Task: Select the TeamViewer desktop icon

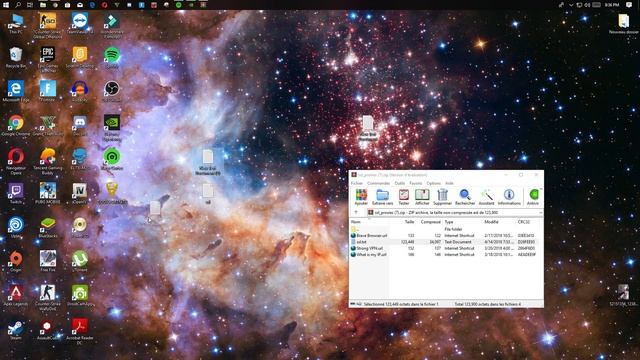Action: click(80, 24)
